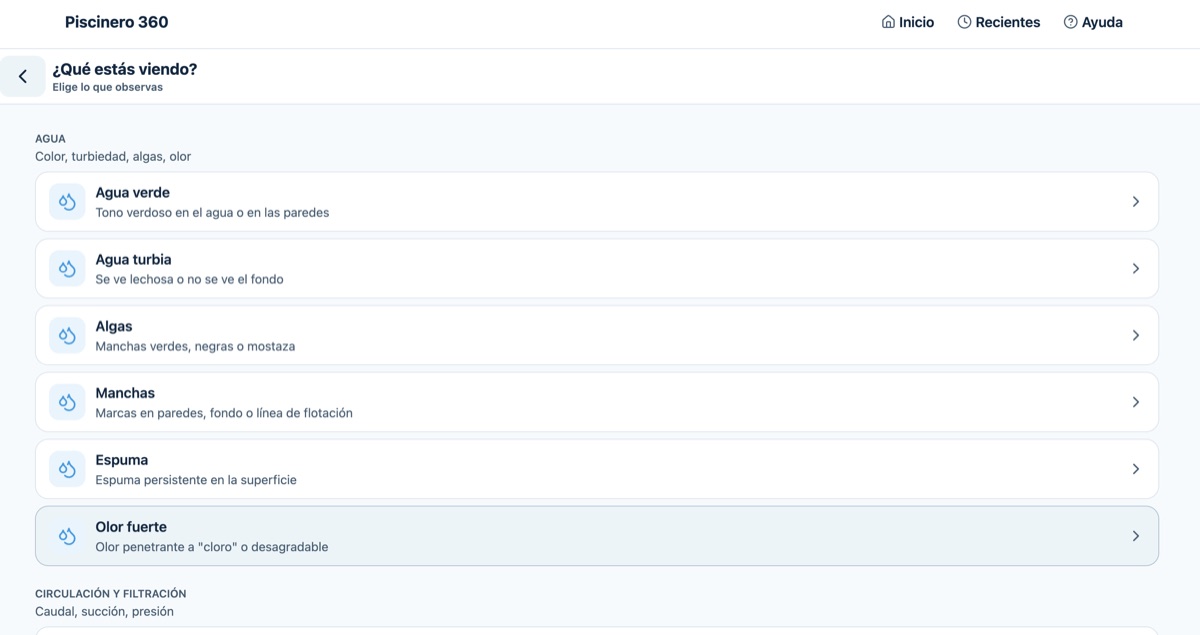The height and width of the screenshot is (635, 1200).
Task: Click the house icon next to Inicio
Action: click(888, 22)
